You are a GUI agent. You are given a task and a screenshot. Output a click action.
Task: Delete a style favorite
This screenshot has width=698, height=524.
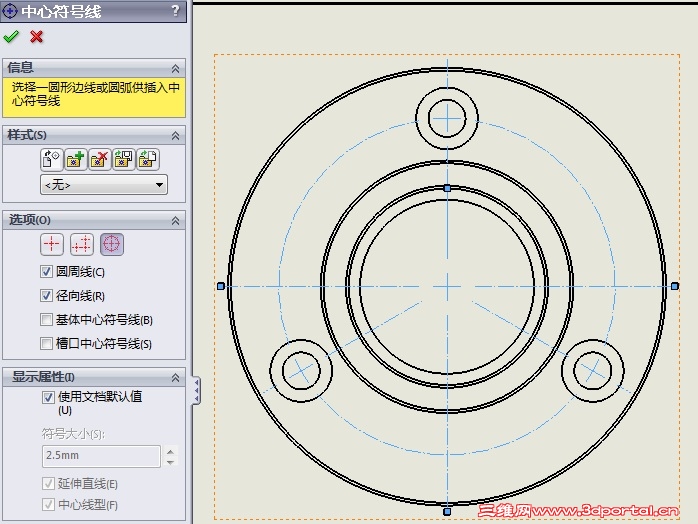pos(100,159)
